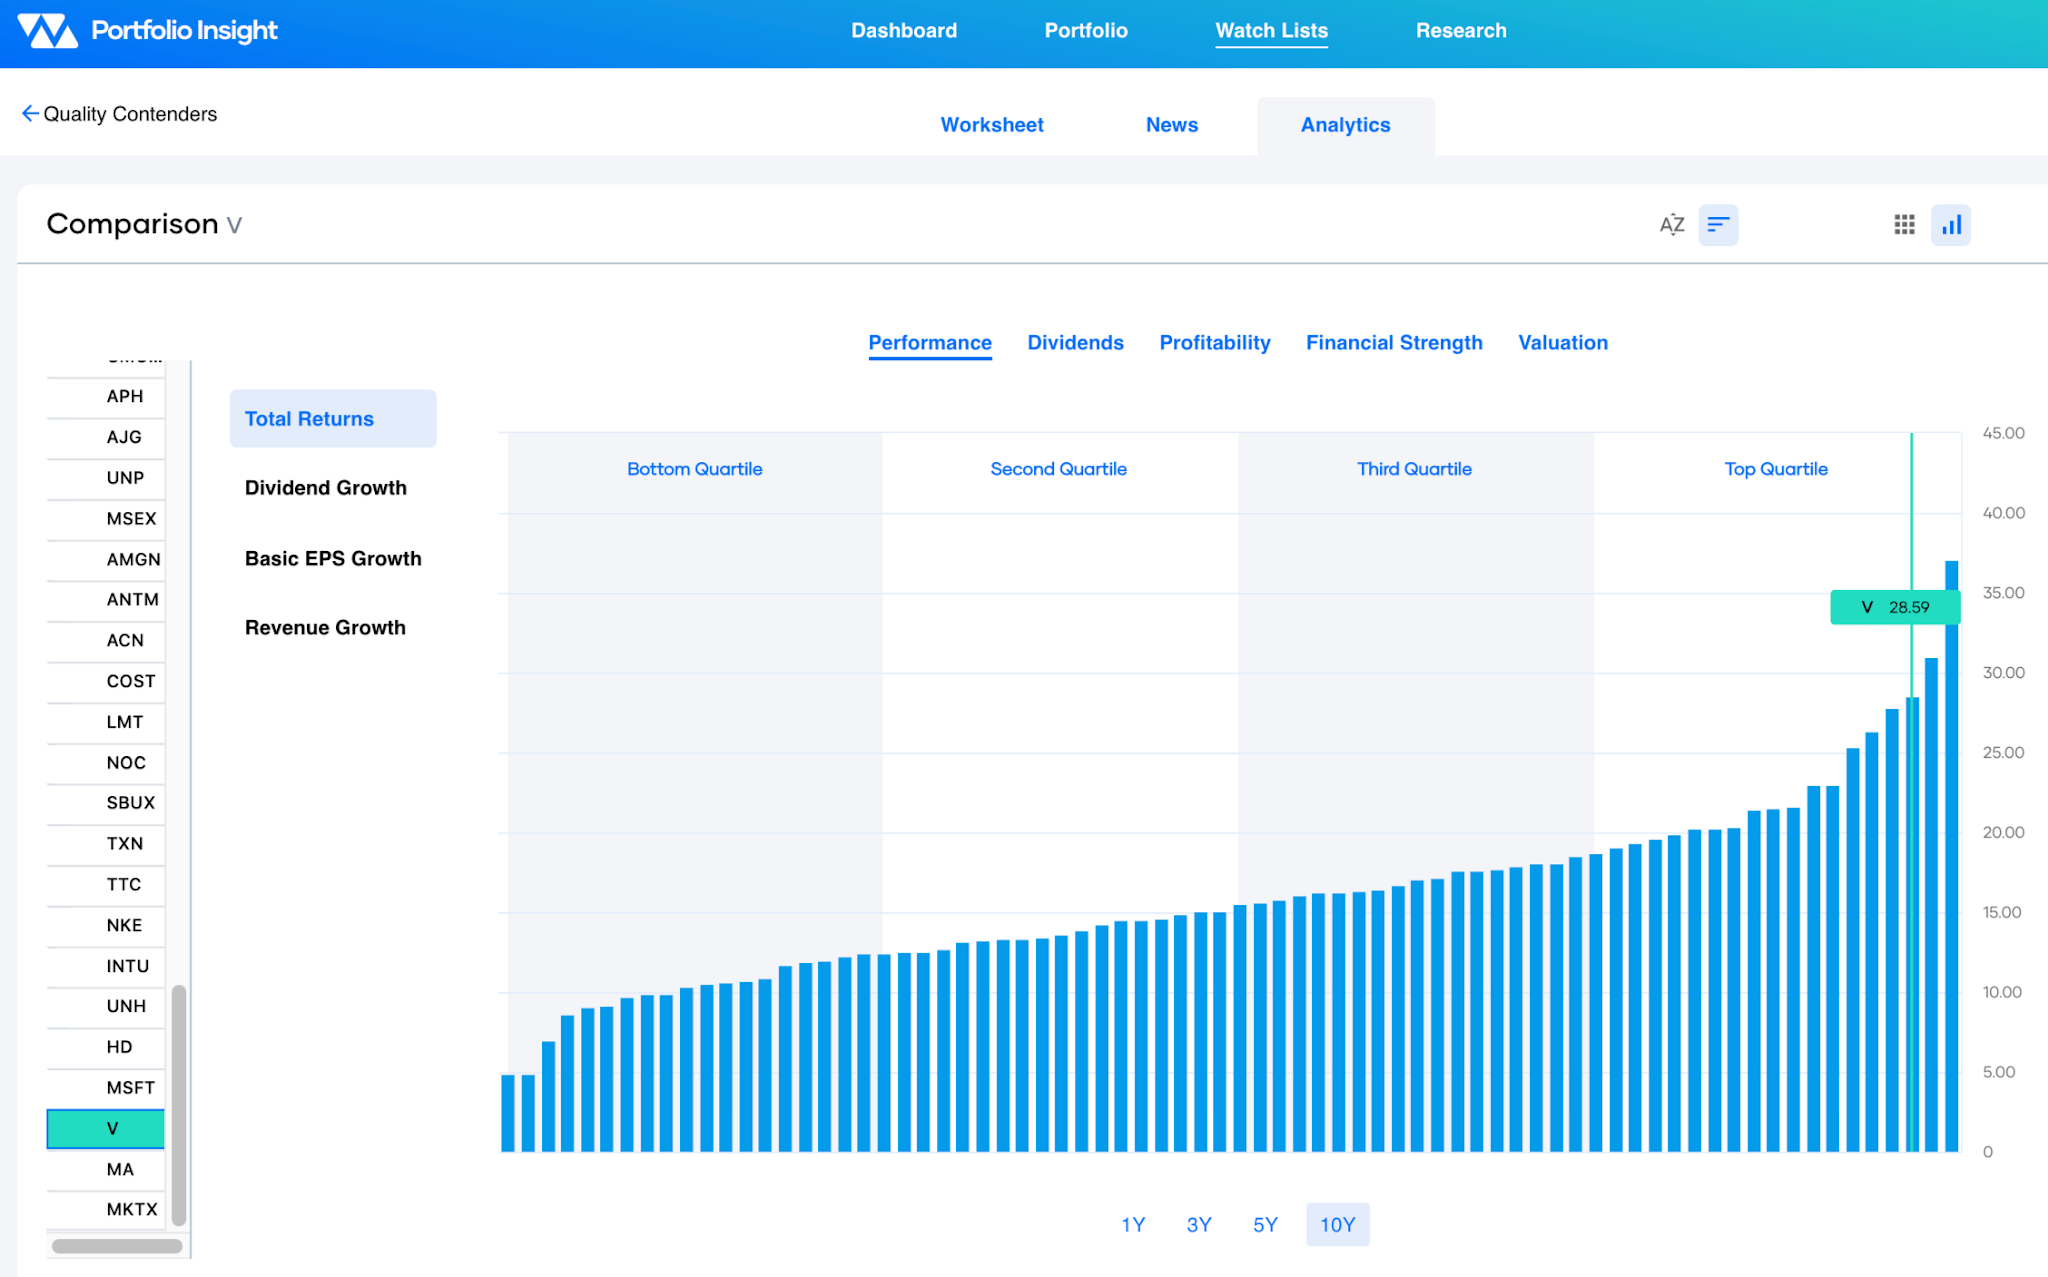Select the Dividends category tab
Image resolution: width=2048 pixels, height=1277 pixels.
tap(1075, 343)
